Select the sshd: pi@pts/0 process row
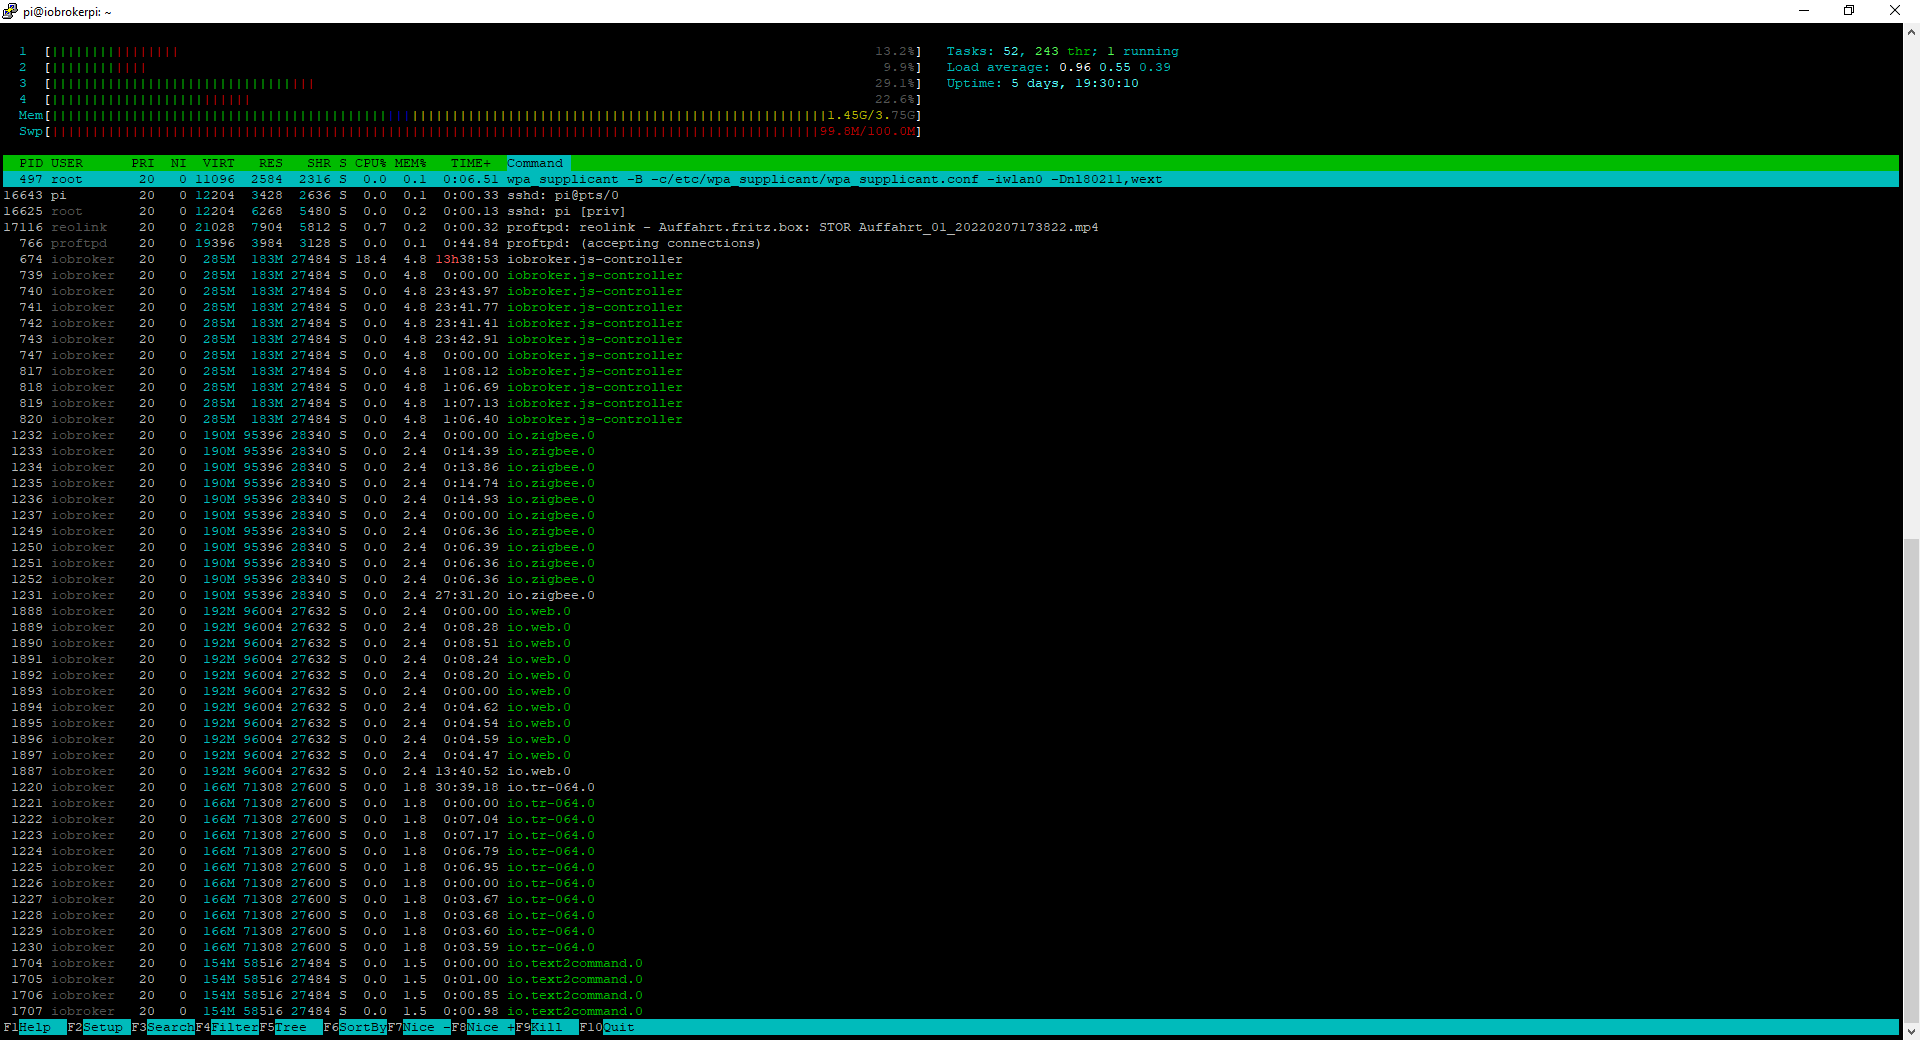1920x1040 pixels. [950, 195]
